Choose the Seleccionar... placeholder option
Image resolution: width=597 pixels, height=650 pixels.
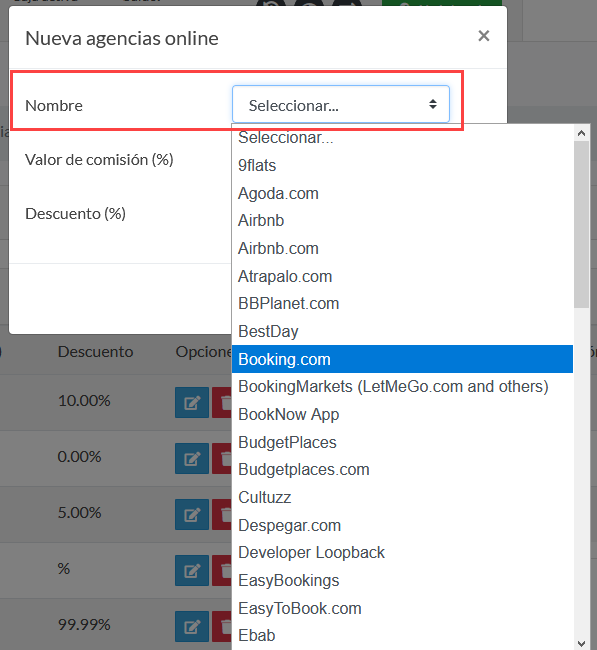tap(402, 138)
